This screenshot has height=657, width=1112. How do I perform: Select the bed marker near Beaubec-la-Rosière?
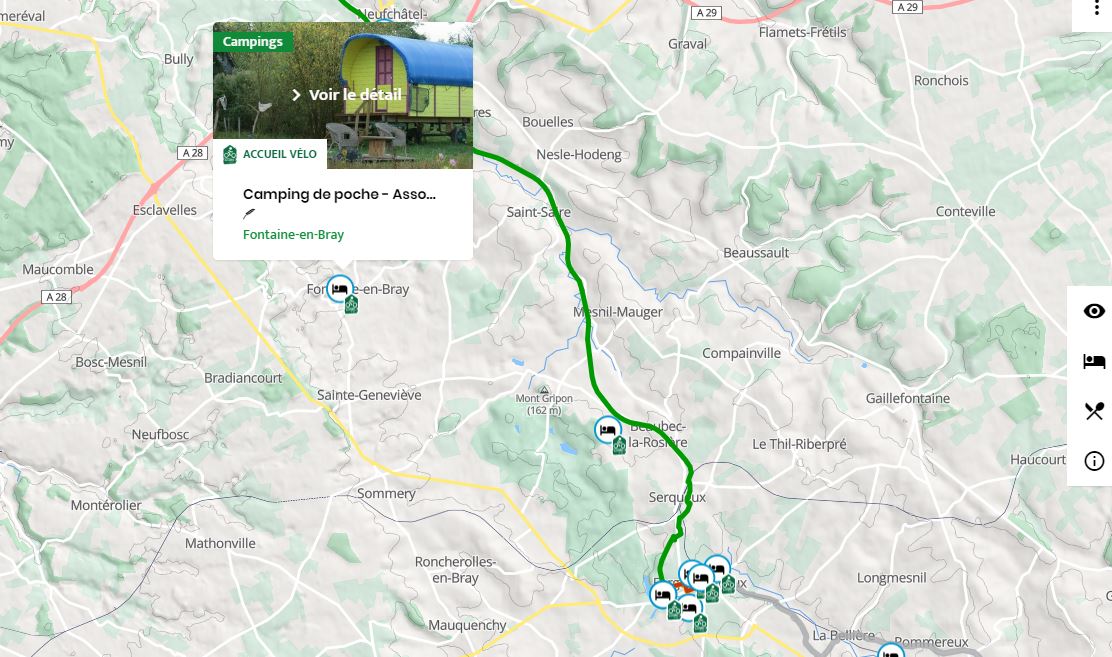(608, 430)
